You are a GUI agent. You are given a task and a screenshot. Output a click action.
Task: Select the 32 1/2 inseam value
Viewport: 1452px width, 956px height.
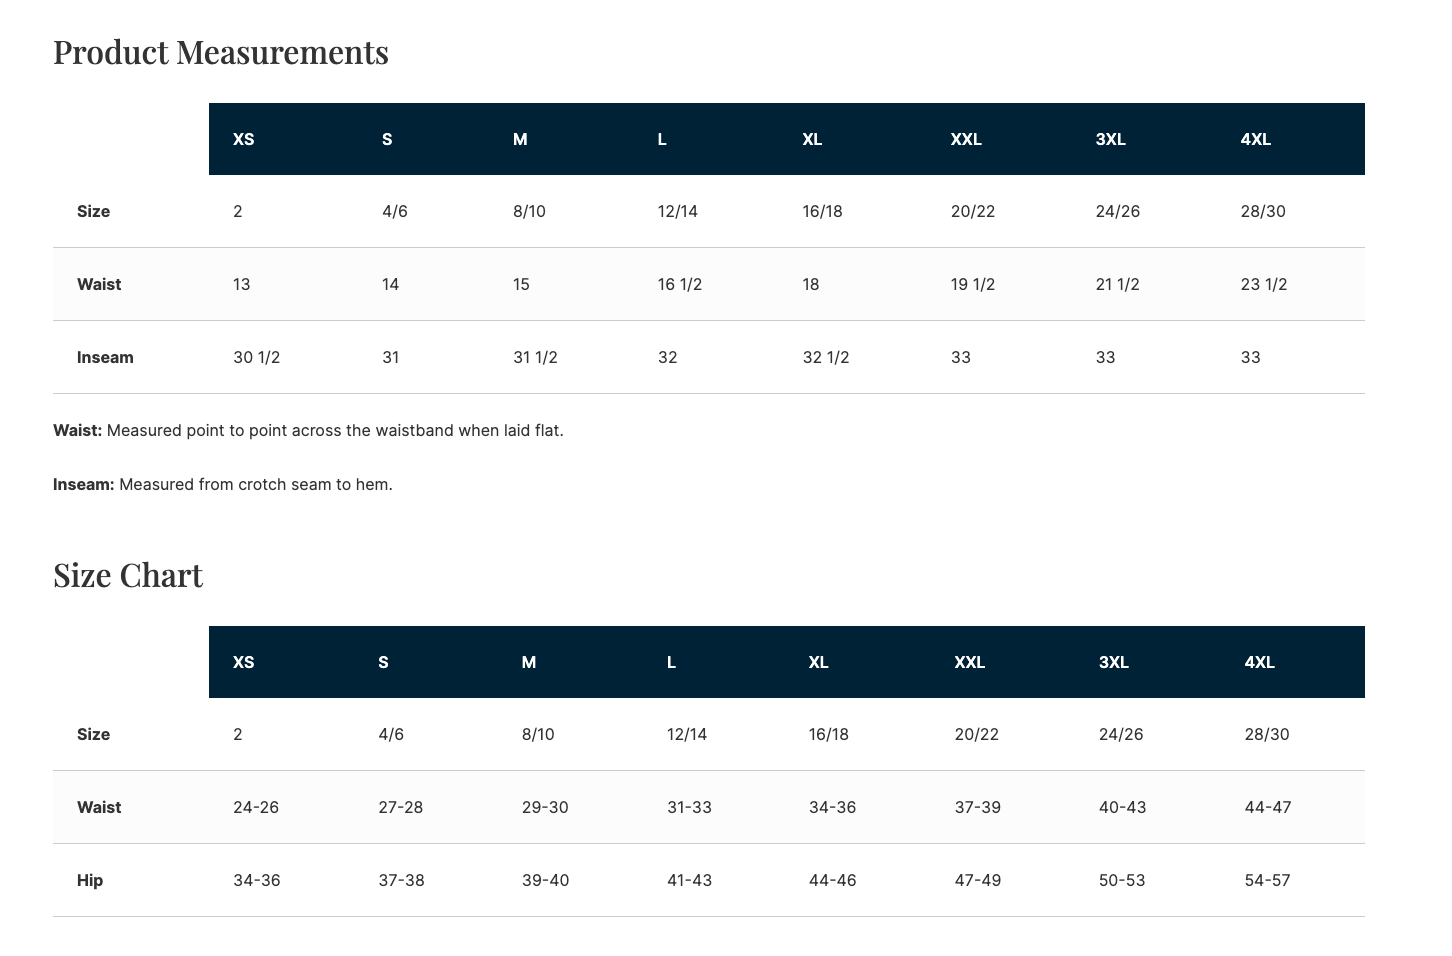pyautogui.click(x=826, y=357)
